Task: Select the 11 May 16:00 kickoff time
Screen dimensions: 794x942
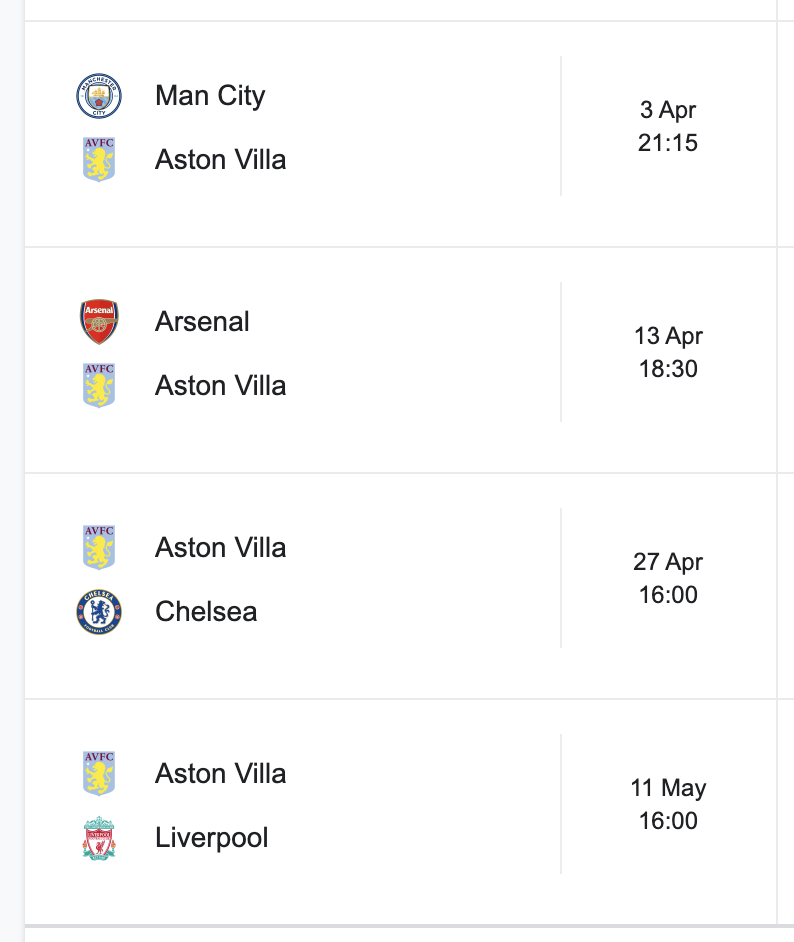Action: (668, 804)
